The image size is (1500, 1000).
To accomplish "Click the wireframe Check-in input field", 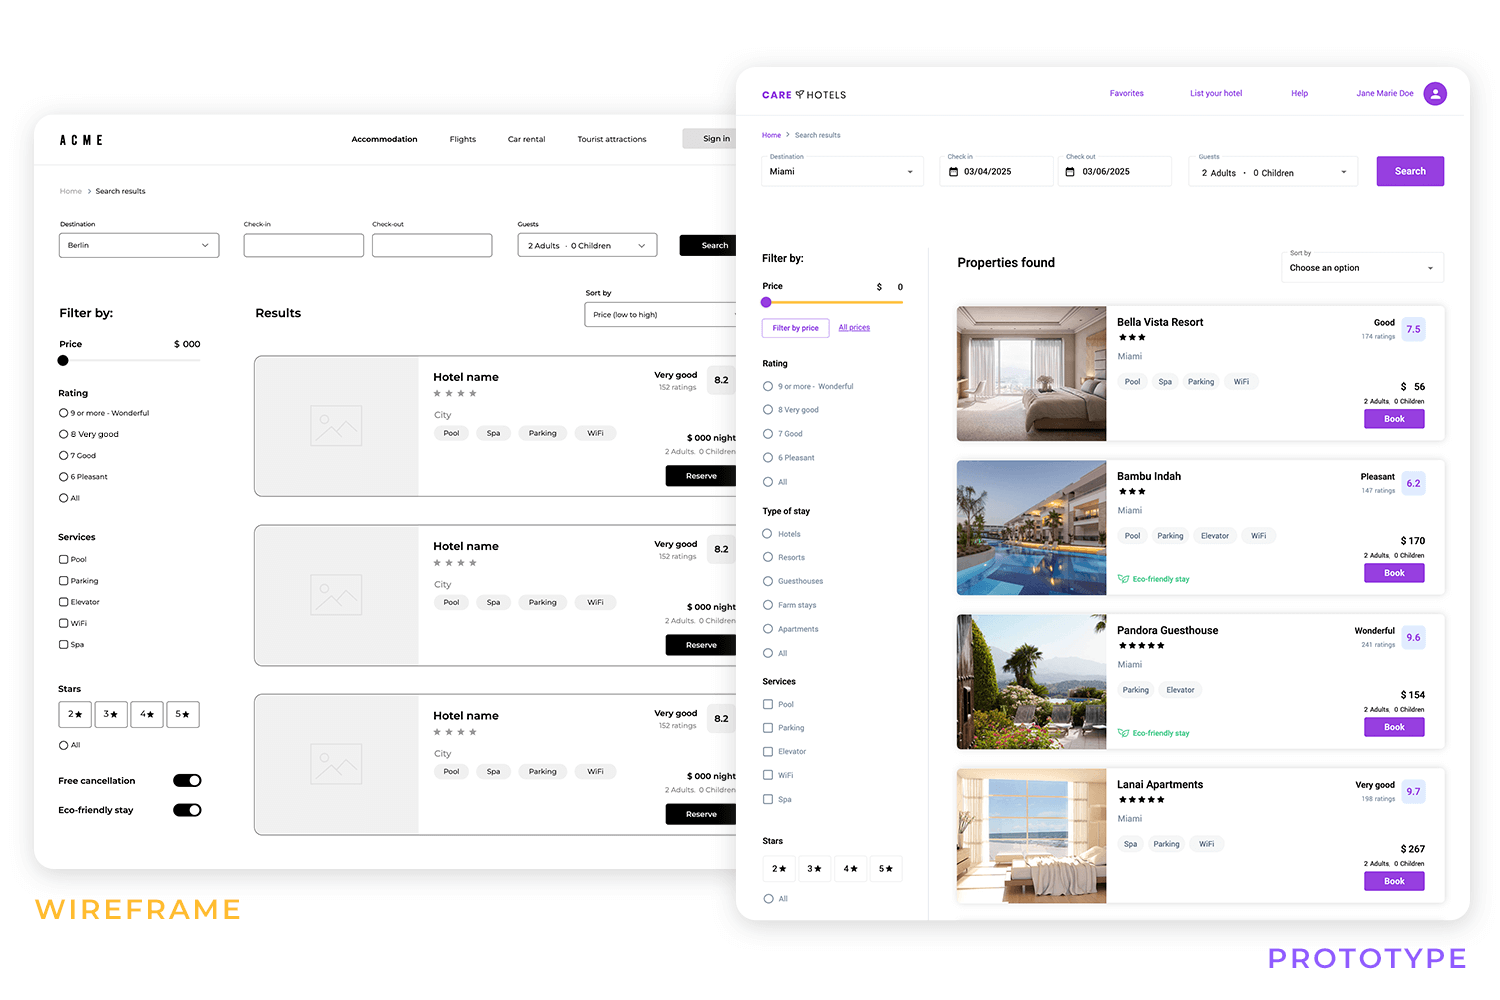I will pyautogui.click(x=304, y=245).
